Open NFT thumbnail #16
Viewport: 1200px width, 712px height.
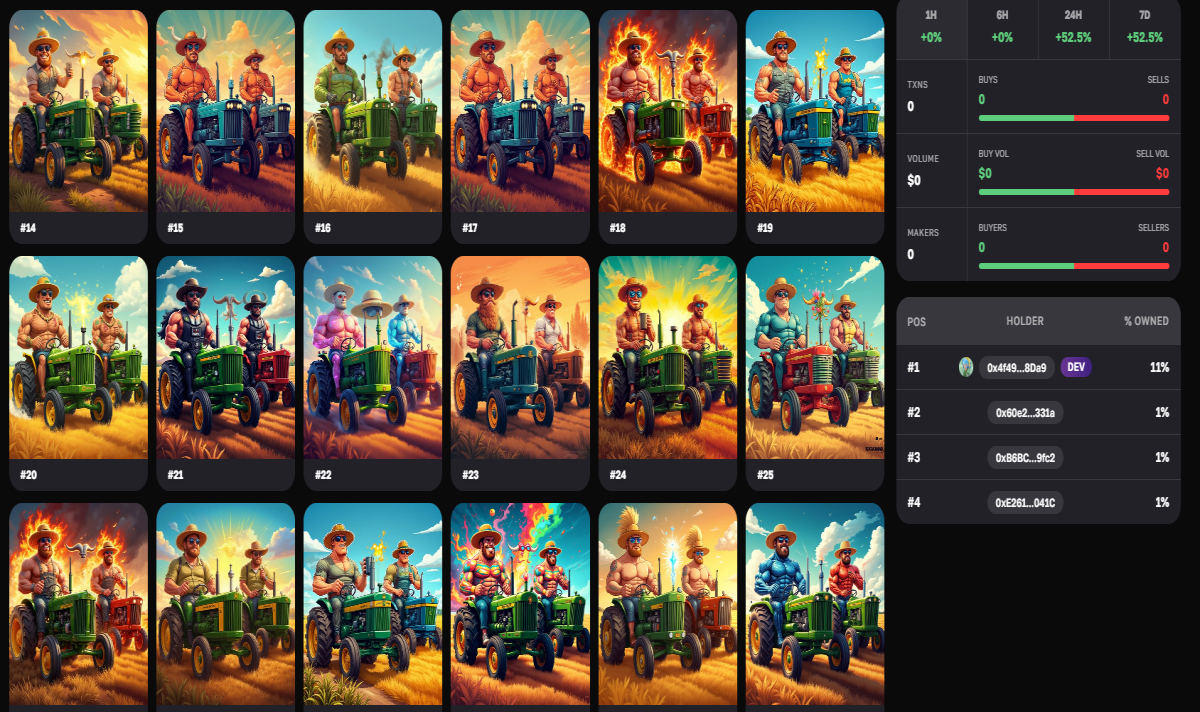tap(373, 111)
